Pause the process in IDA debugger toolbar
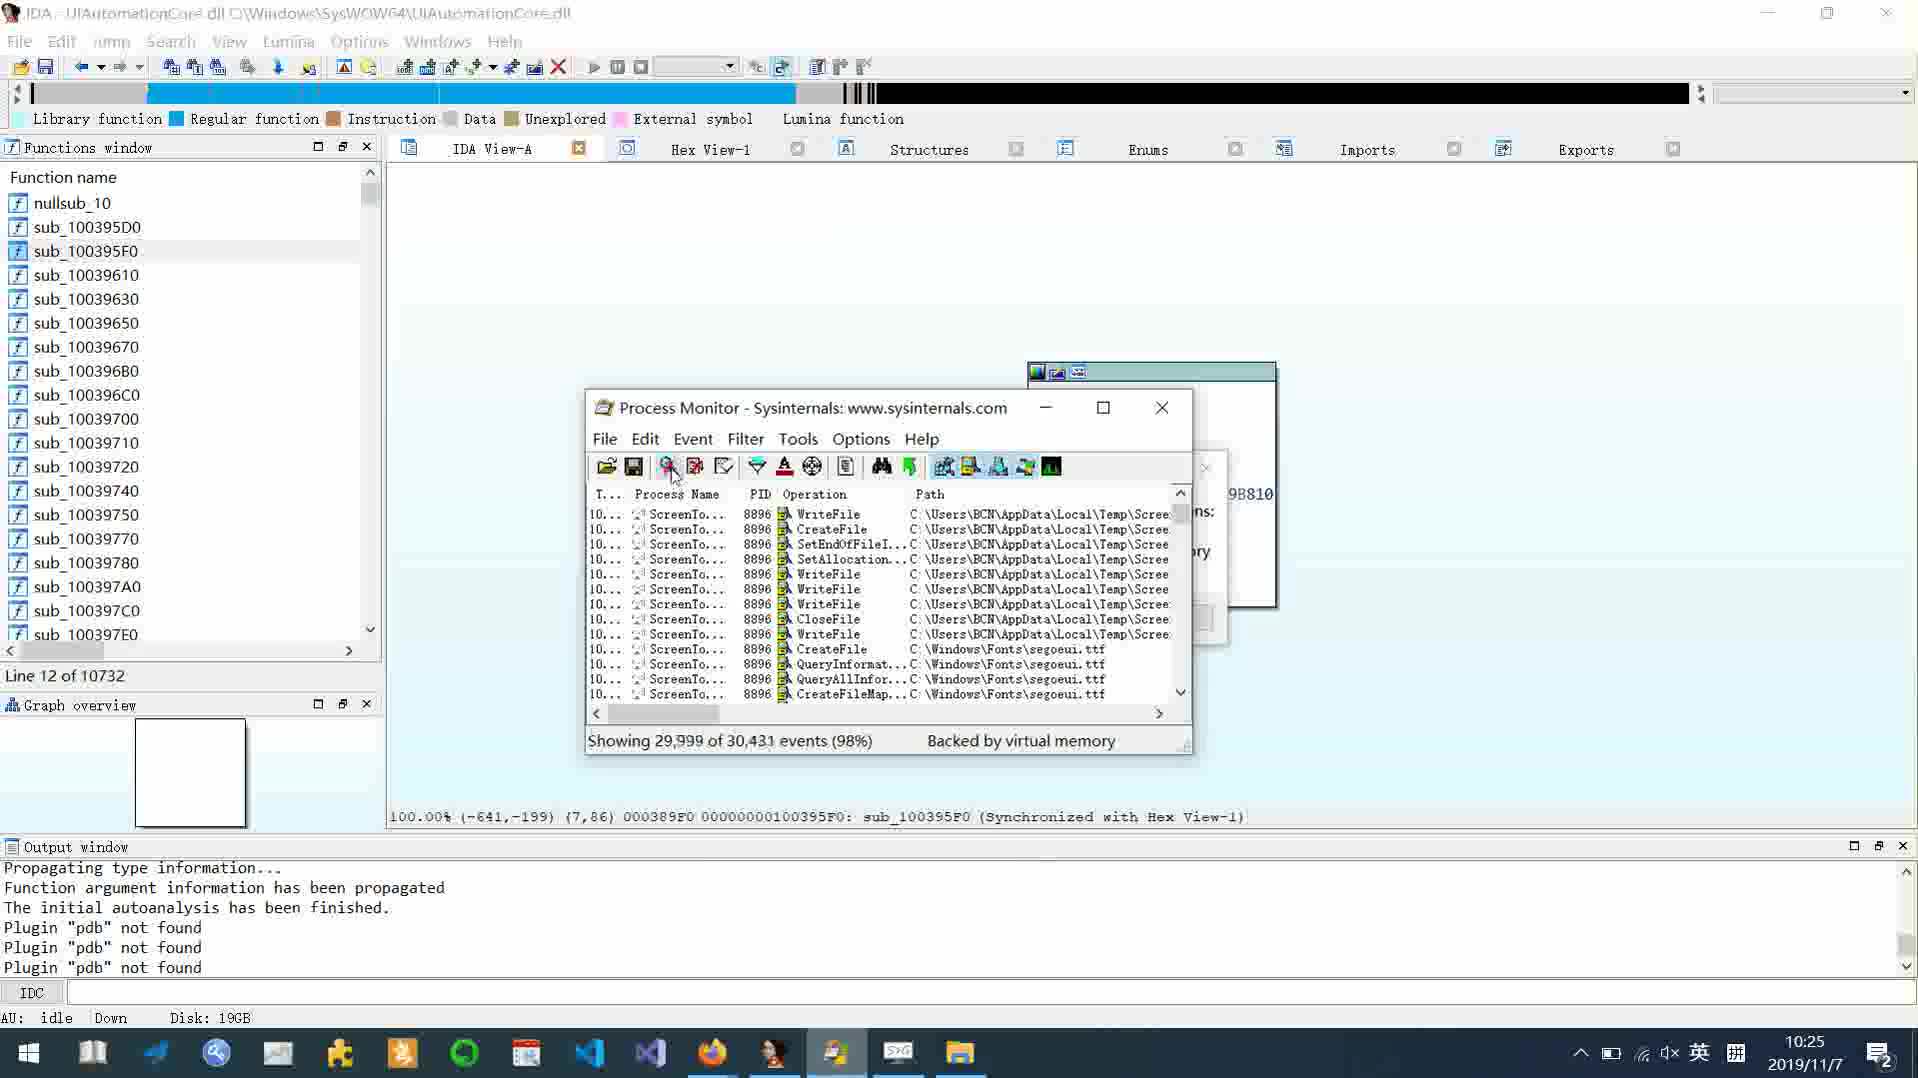Screen dimensions: 1918x1078 (617, 67)
